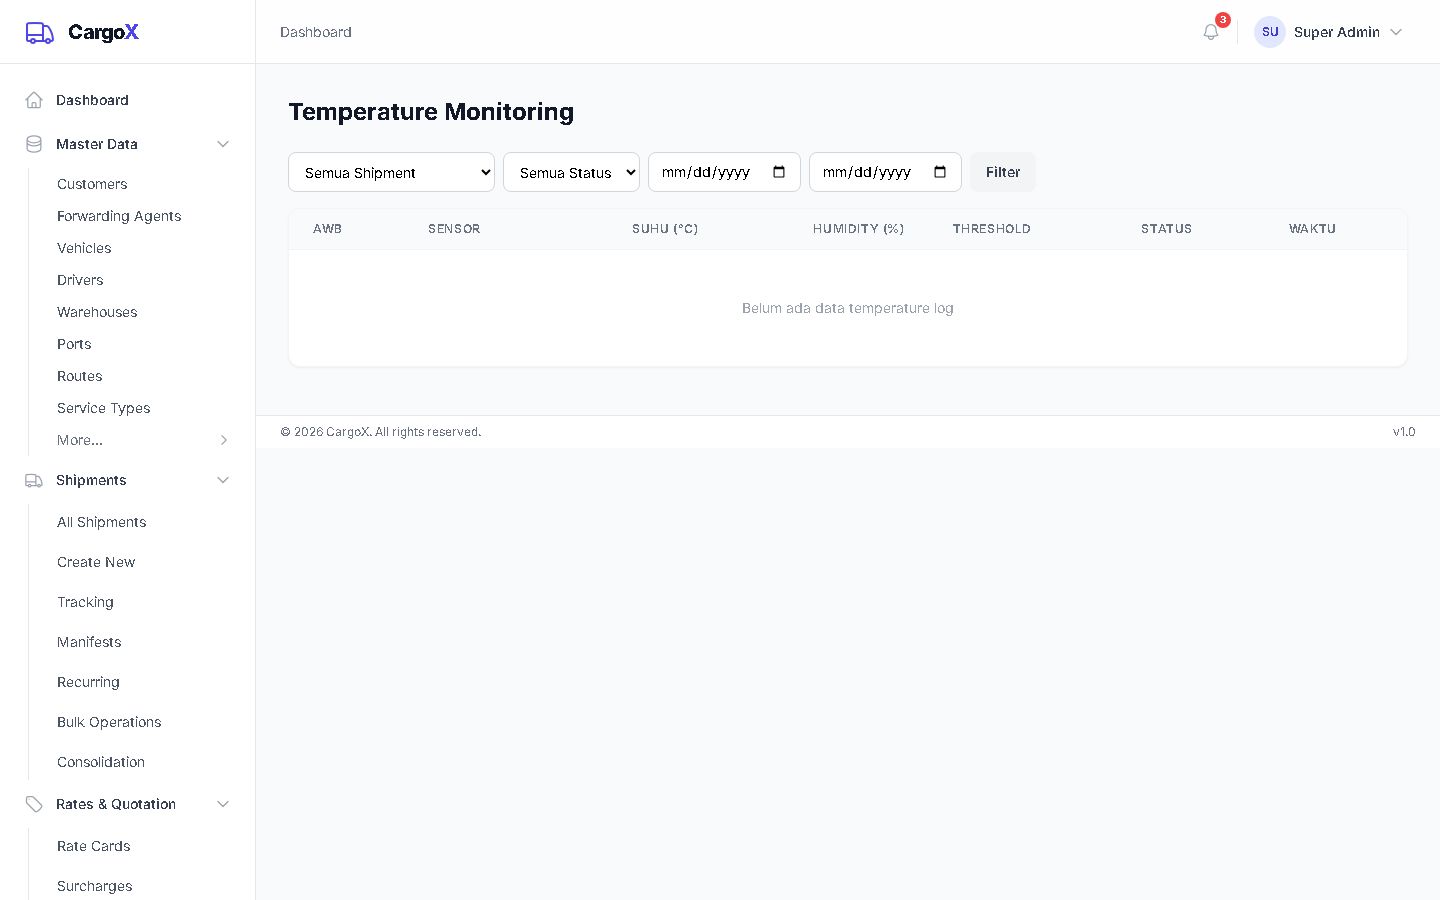
Task: Click the Temperature Monitoring heading
Action: pyautogui.click(x=431, y=112)
